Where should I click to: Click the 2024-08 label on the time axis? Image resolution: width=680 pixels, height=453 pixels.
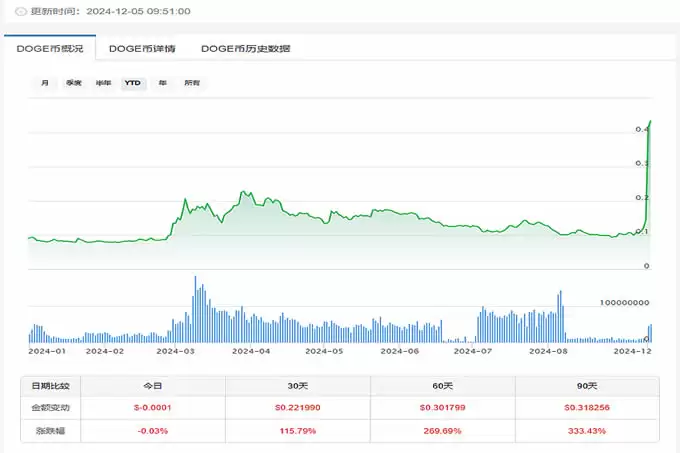548,351
